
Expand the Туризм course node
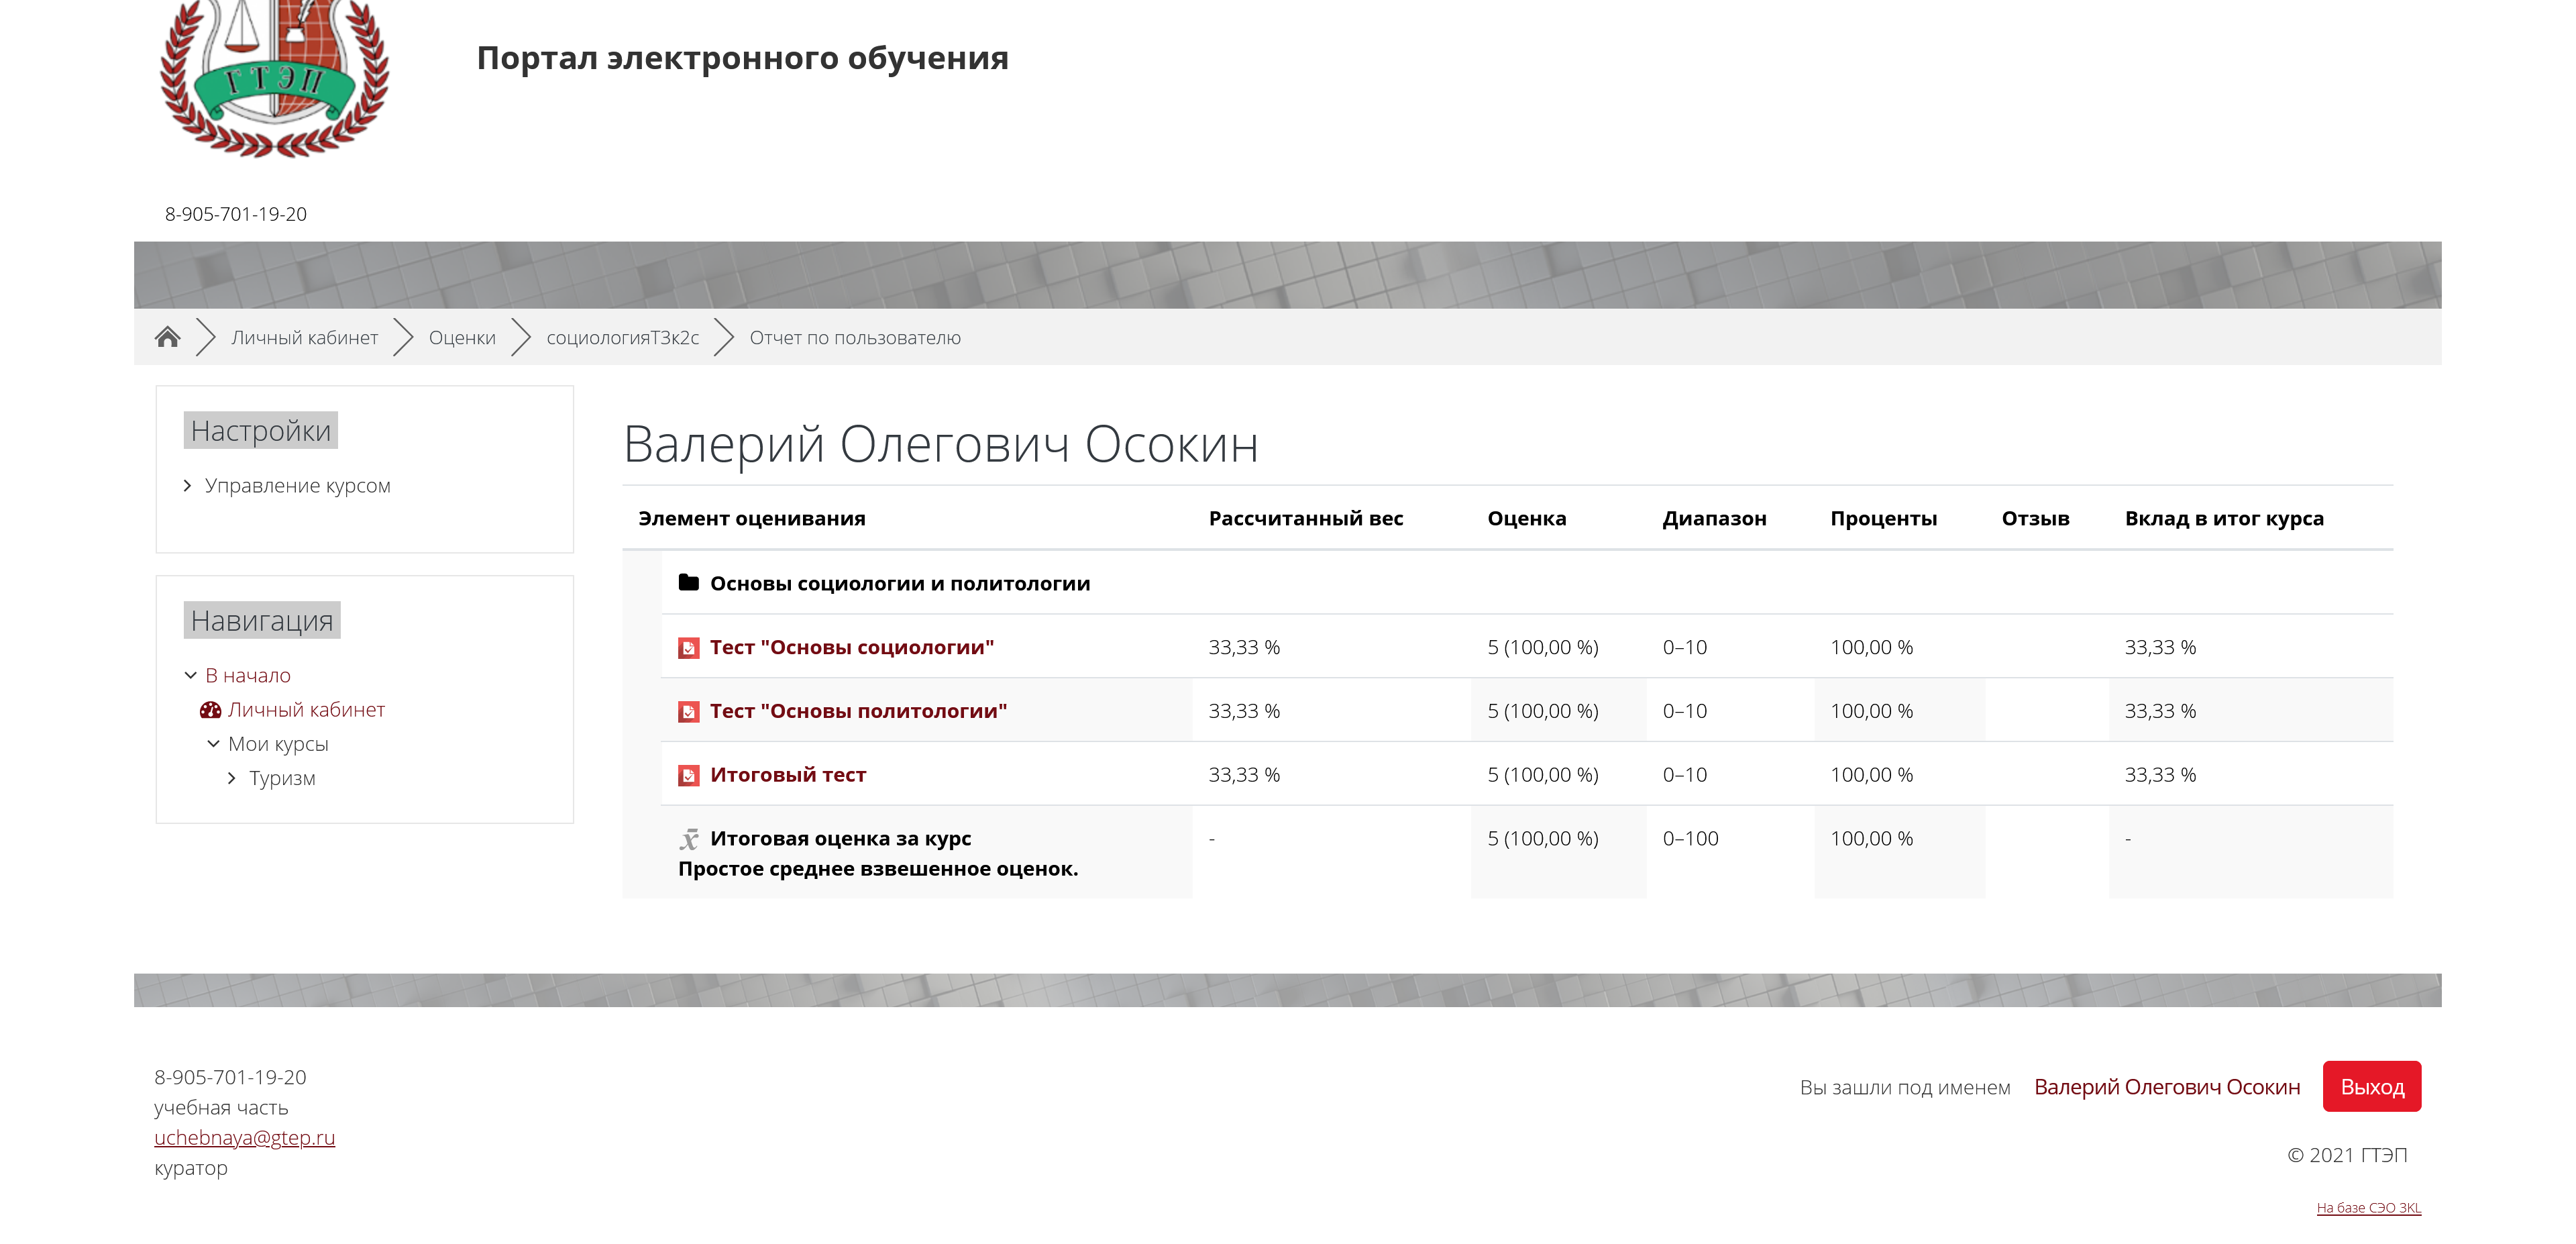pos(232,778)
